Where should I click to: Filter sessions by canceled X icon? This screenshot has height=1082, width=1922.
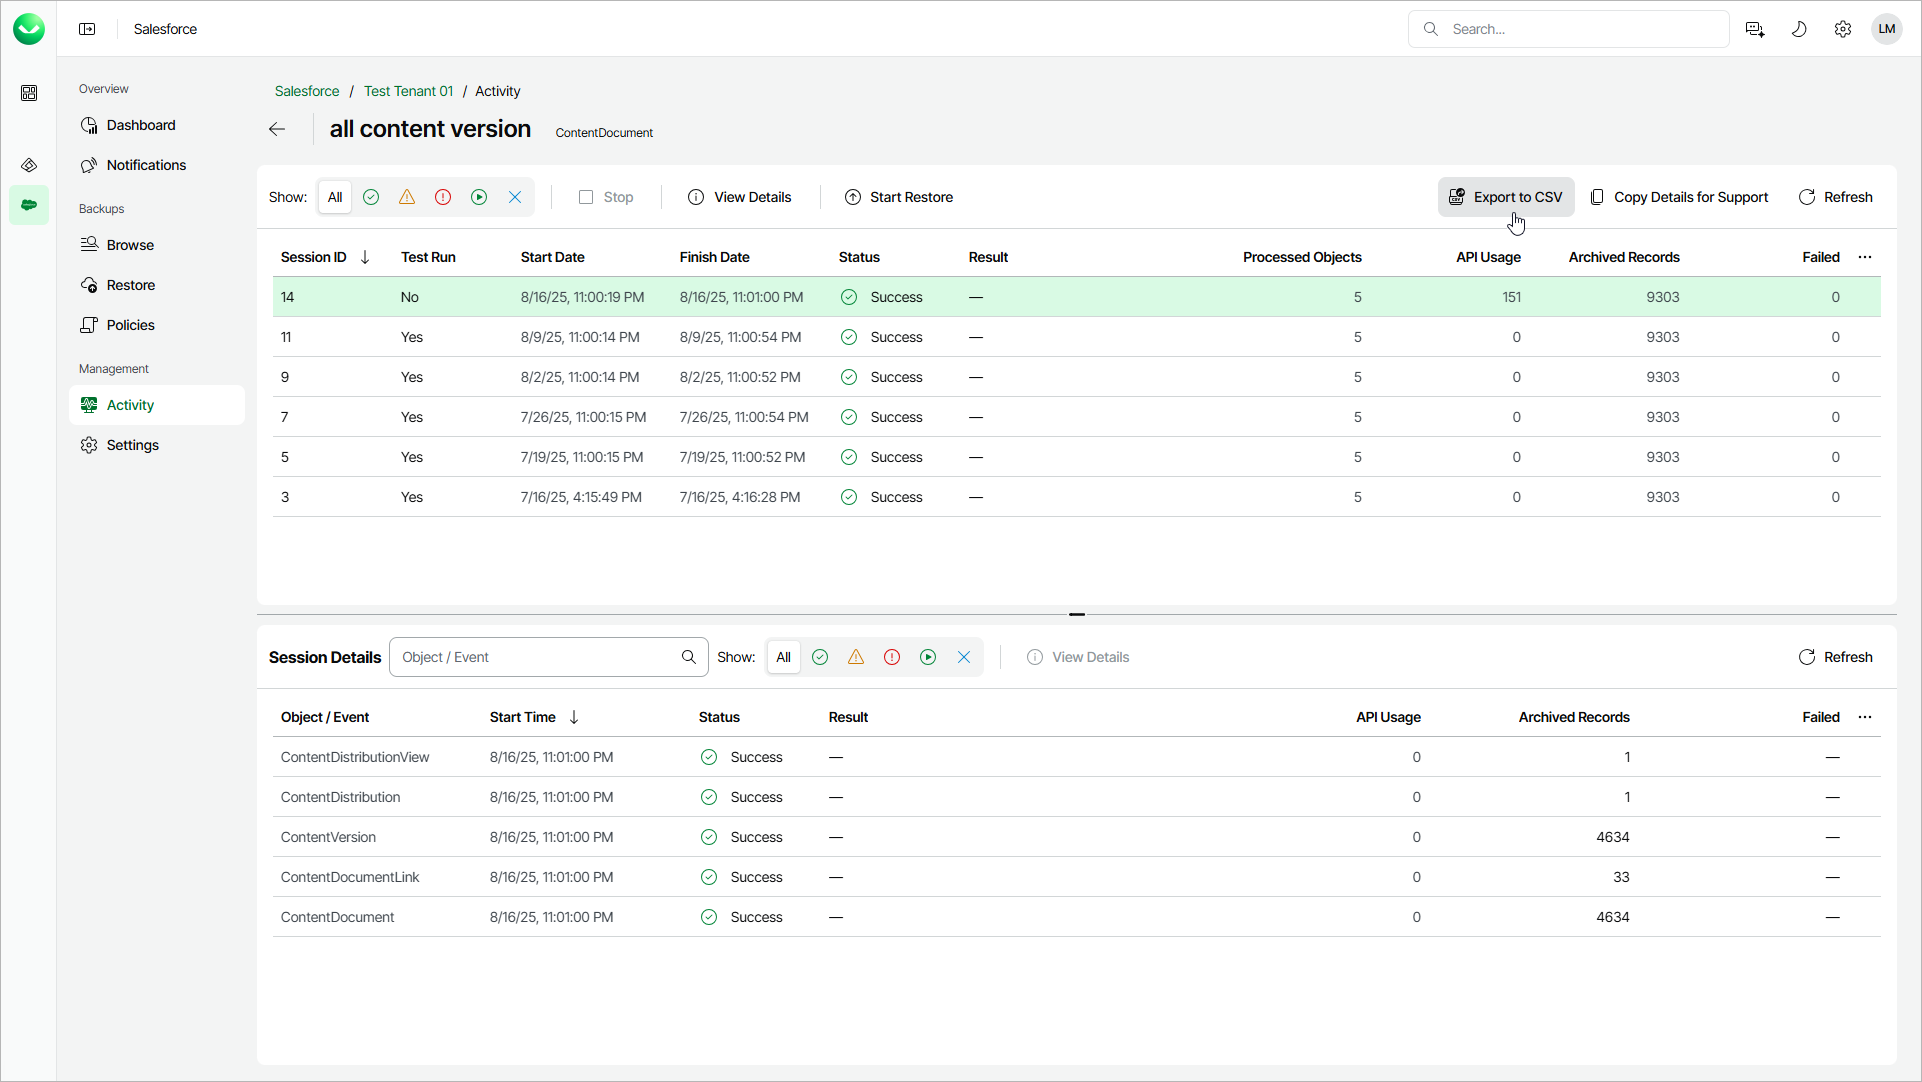pos(515,197)
